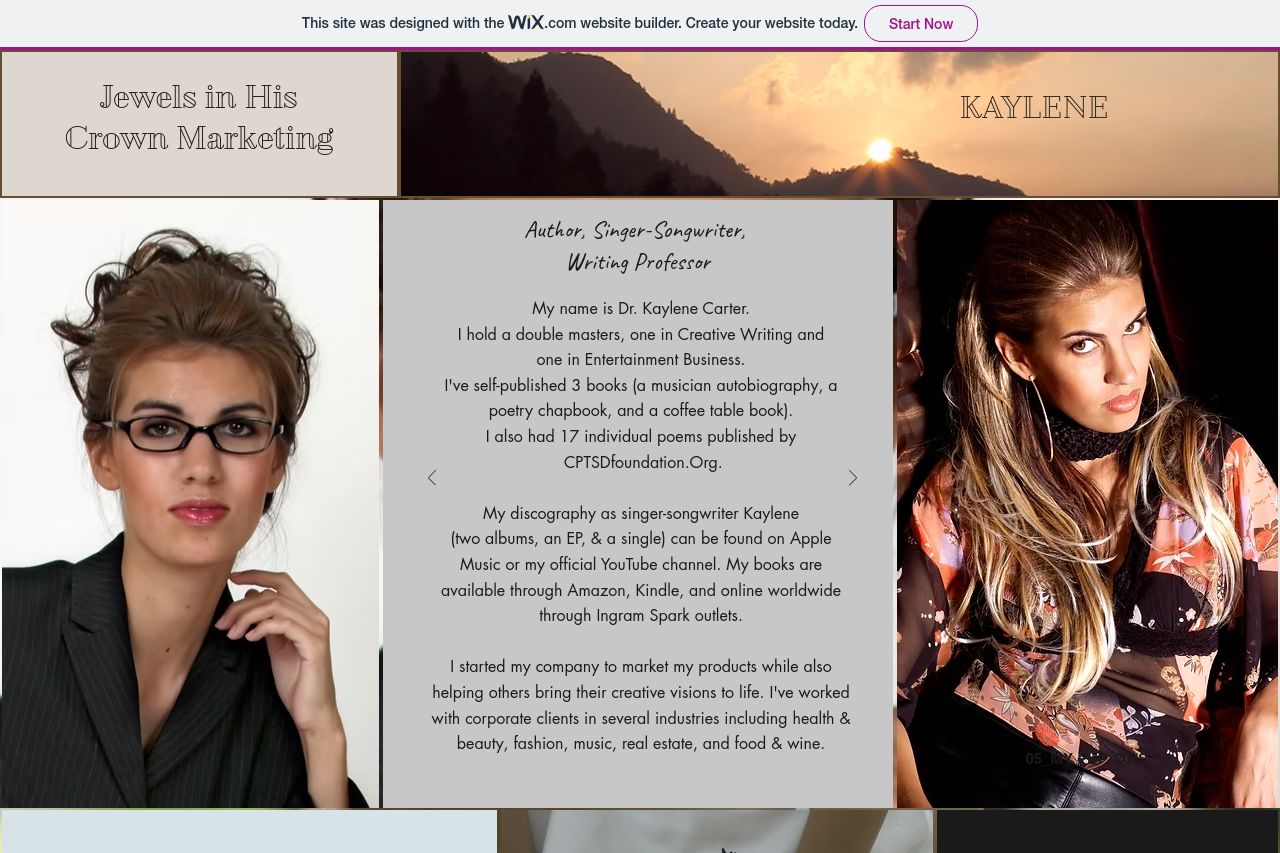The image size is (1280, 853).
Task: Go to the previous slide arrow
Action: tap(432, 478)
